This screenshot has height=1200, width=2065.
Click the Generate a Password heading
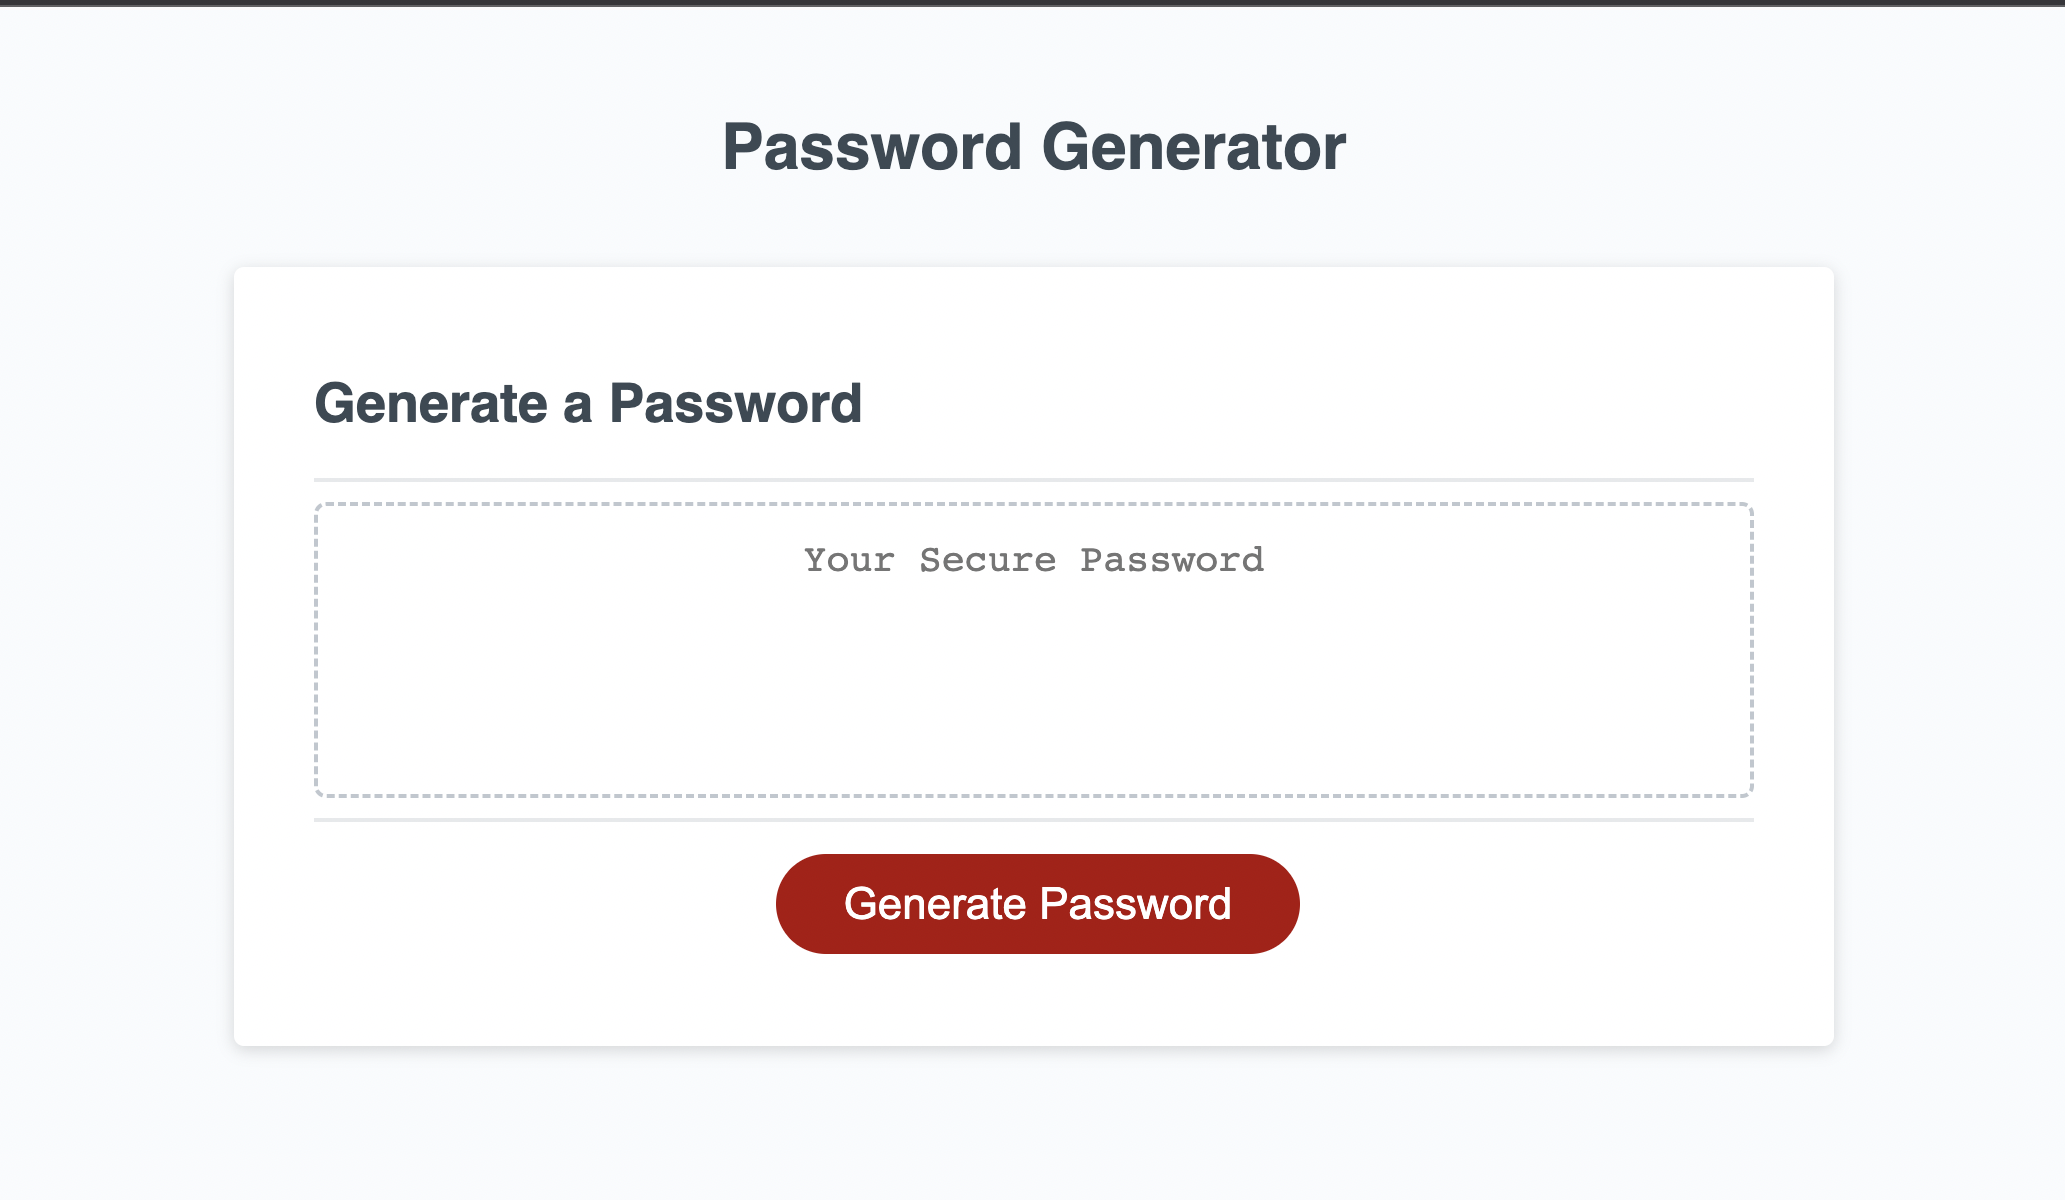(589, 403)
